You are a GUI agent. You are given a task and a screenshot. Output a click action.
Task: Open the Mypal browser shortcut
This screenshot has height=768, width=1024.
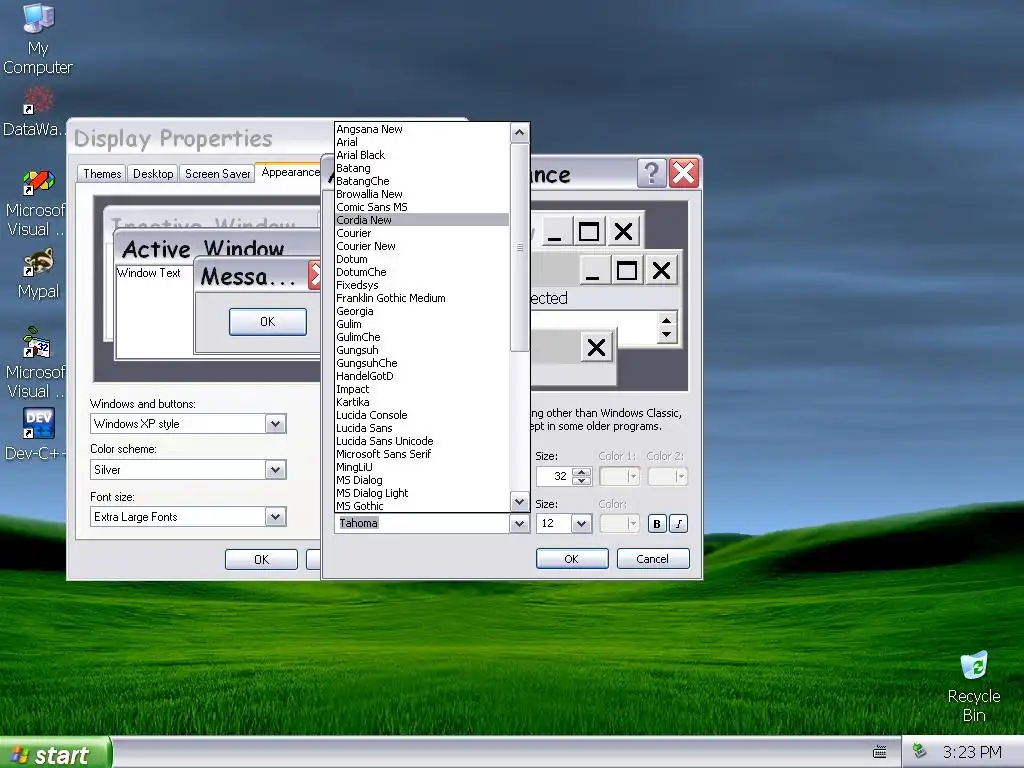[x=38, y=274]
